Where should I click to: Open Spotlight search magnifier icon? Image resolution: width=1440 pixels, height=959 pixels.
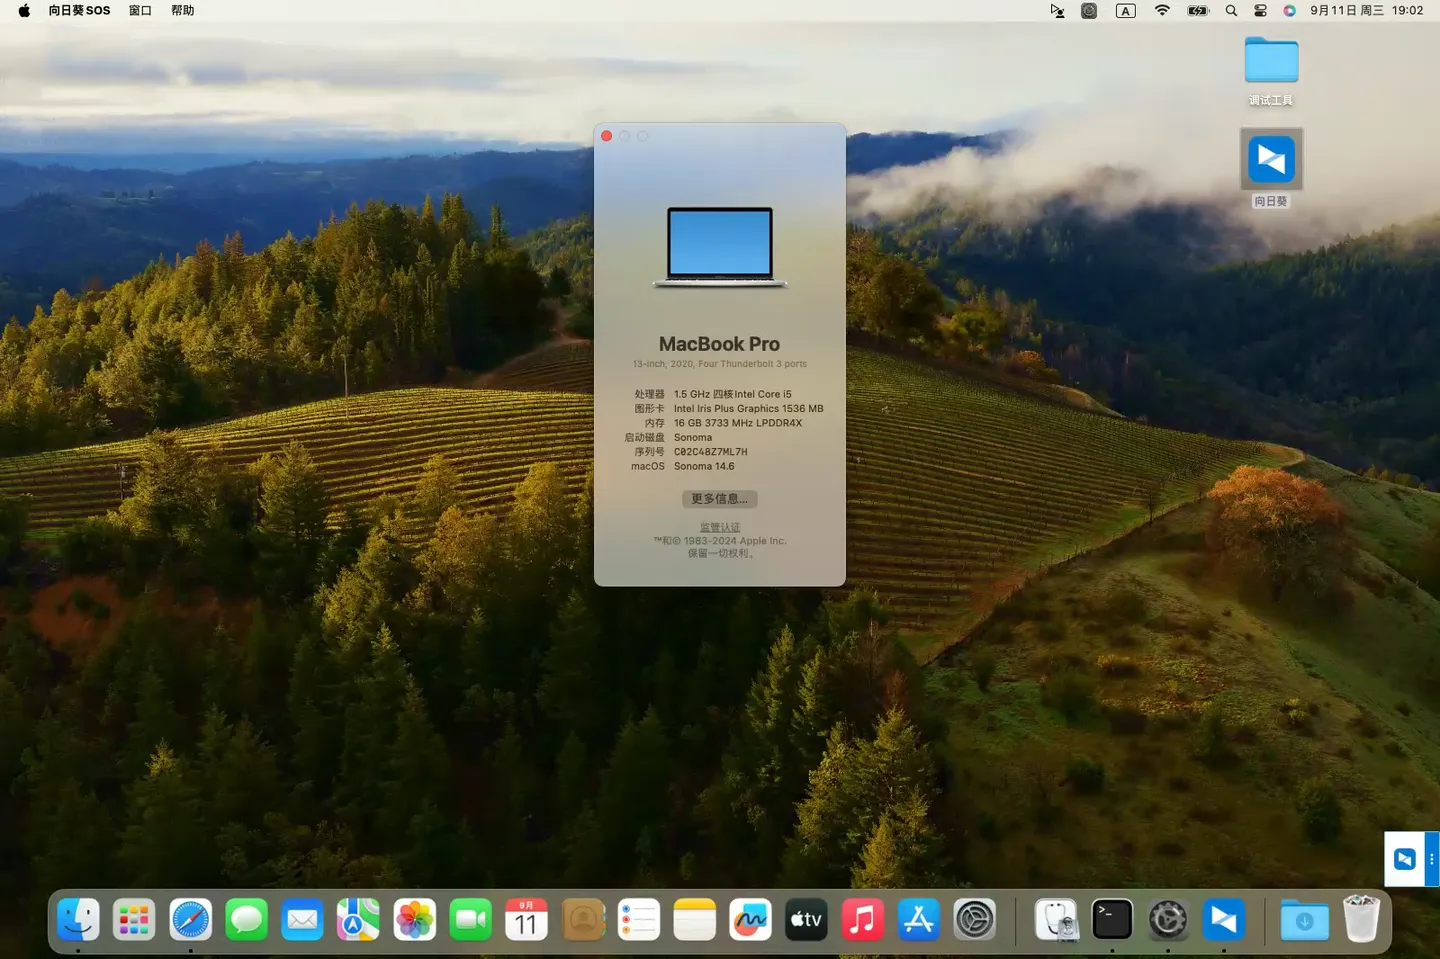tap(1231, 11)
